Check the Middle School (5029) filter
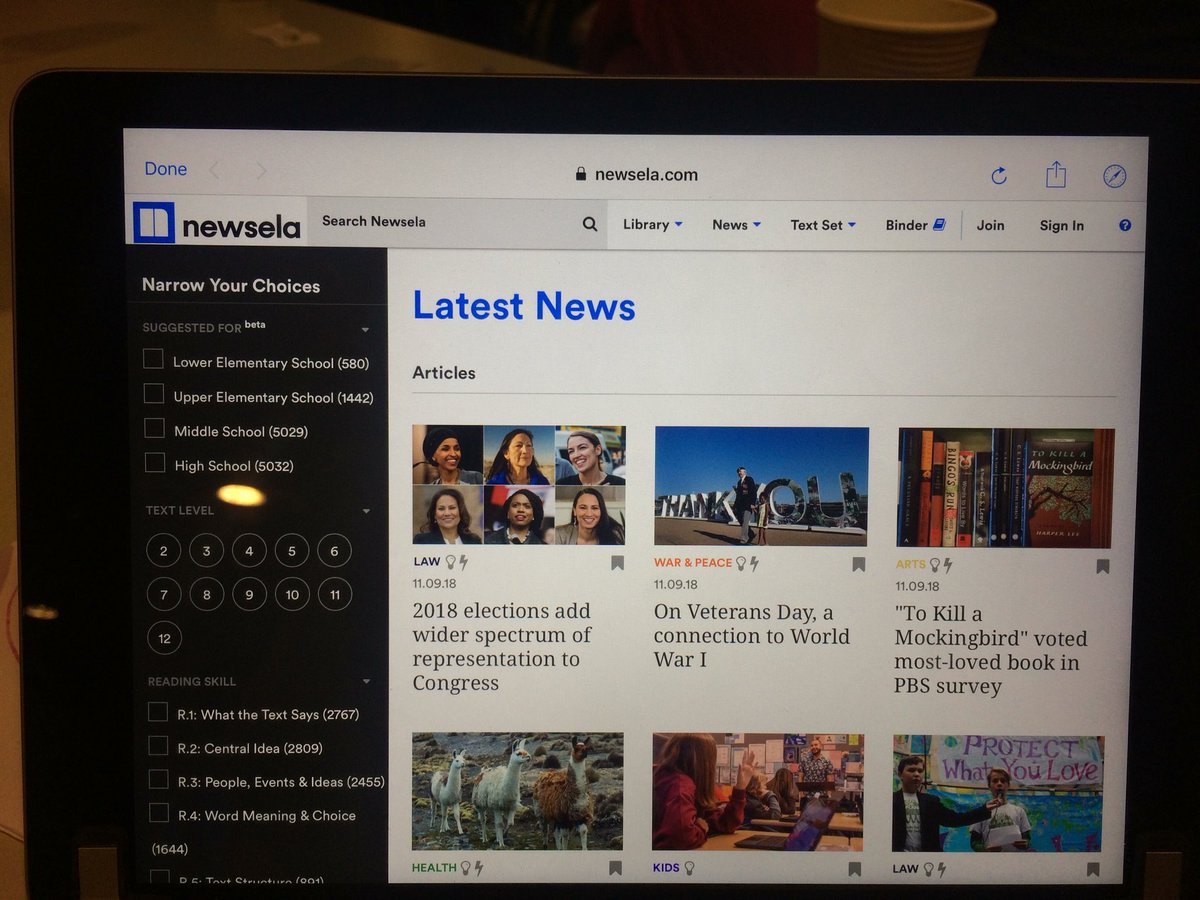 pos(154,428)
